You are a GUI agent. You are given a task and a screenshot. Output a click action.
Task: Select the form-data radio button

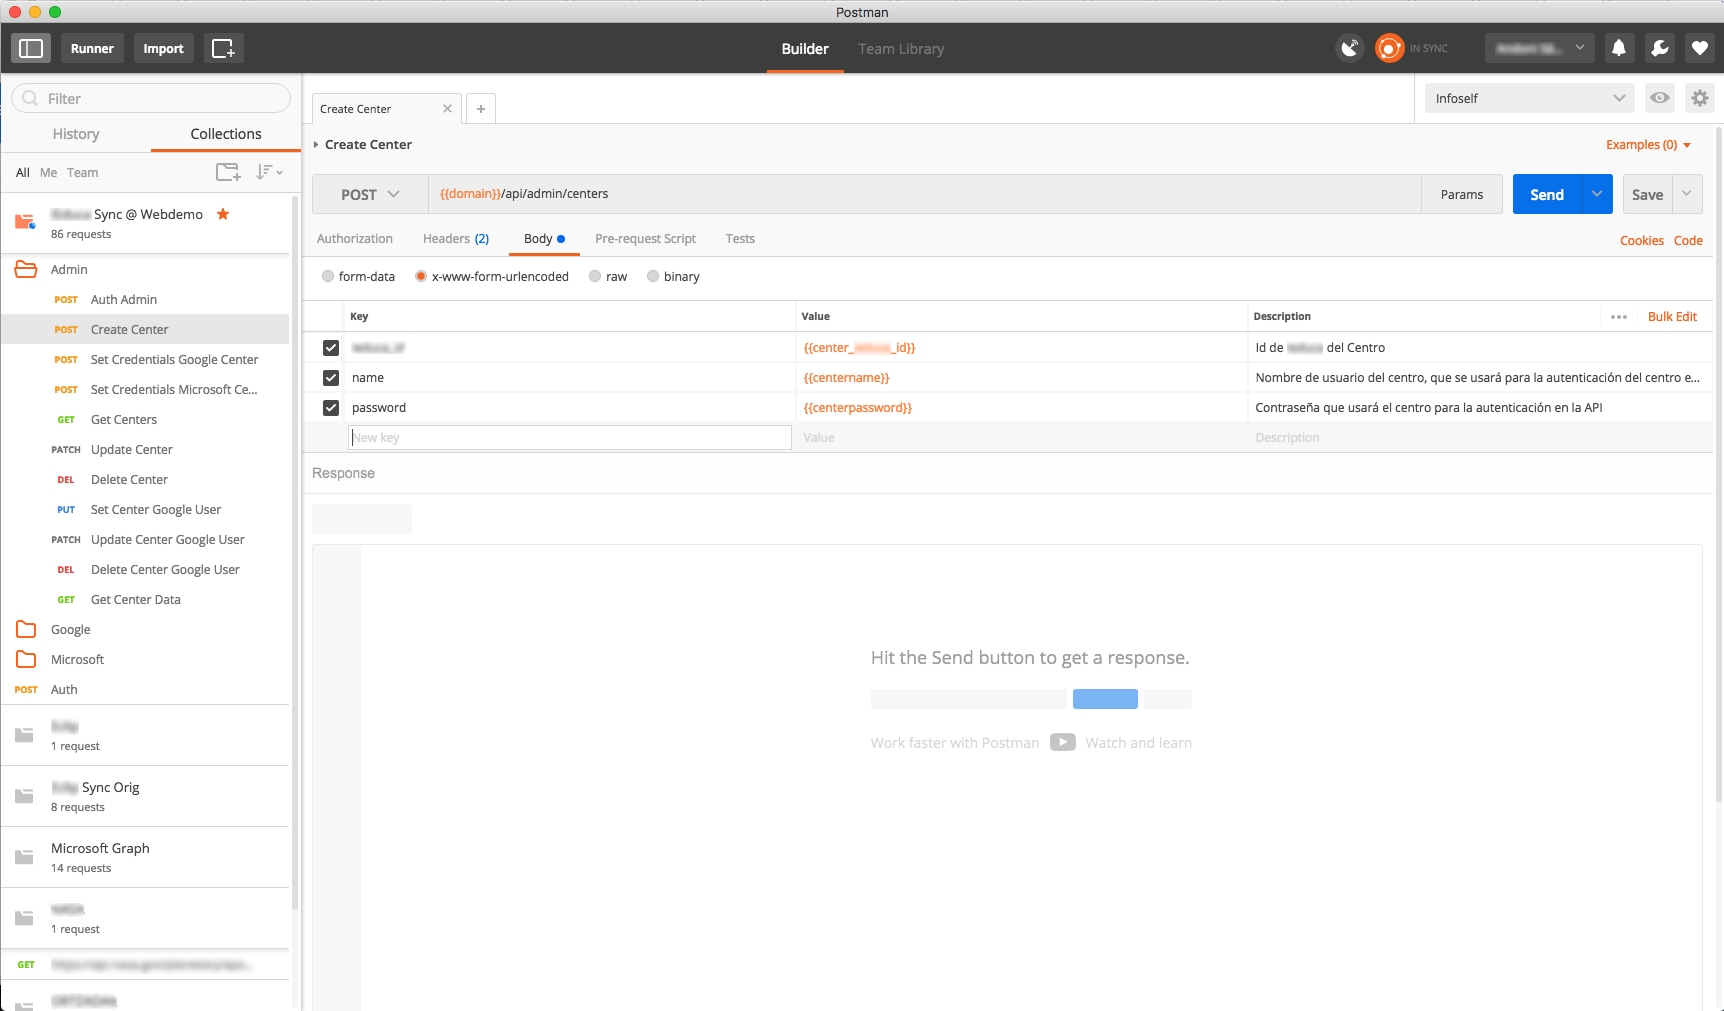click(x=328, y=276)
